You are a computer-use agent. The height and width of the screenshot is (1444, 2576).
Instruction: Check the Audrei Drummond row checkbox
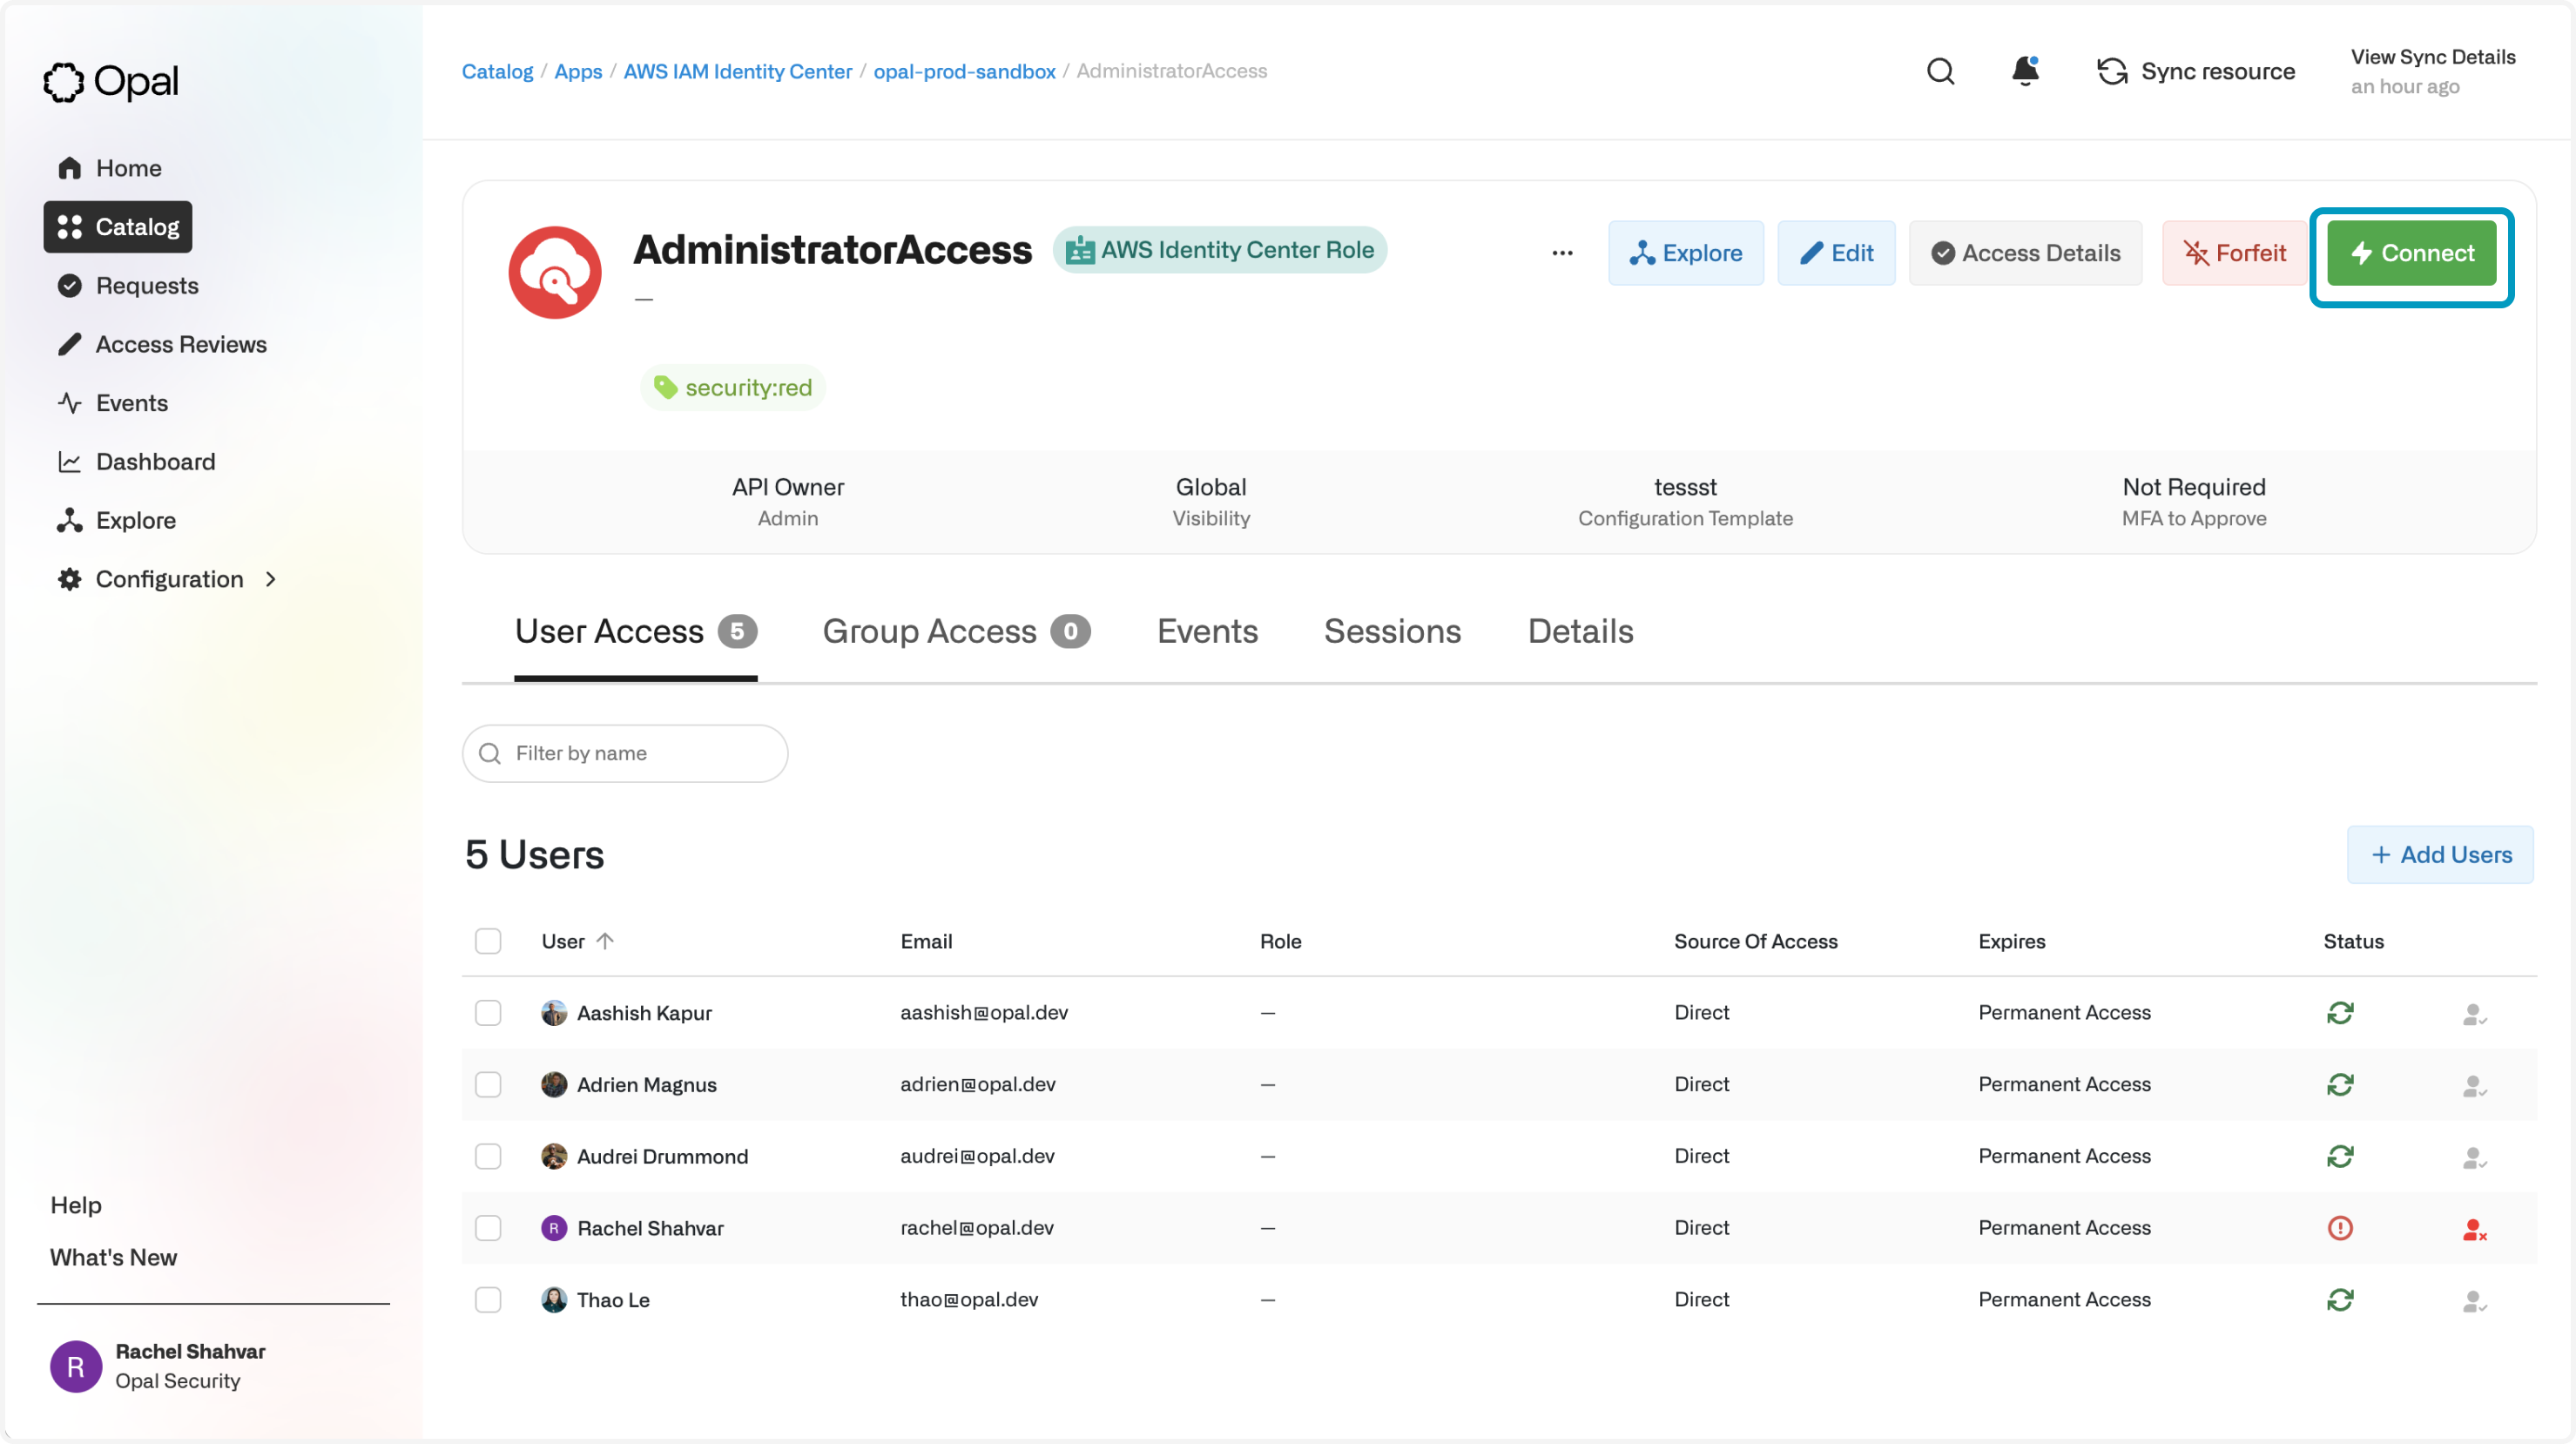tap(488, 1157)
